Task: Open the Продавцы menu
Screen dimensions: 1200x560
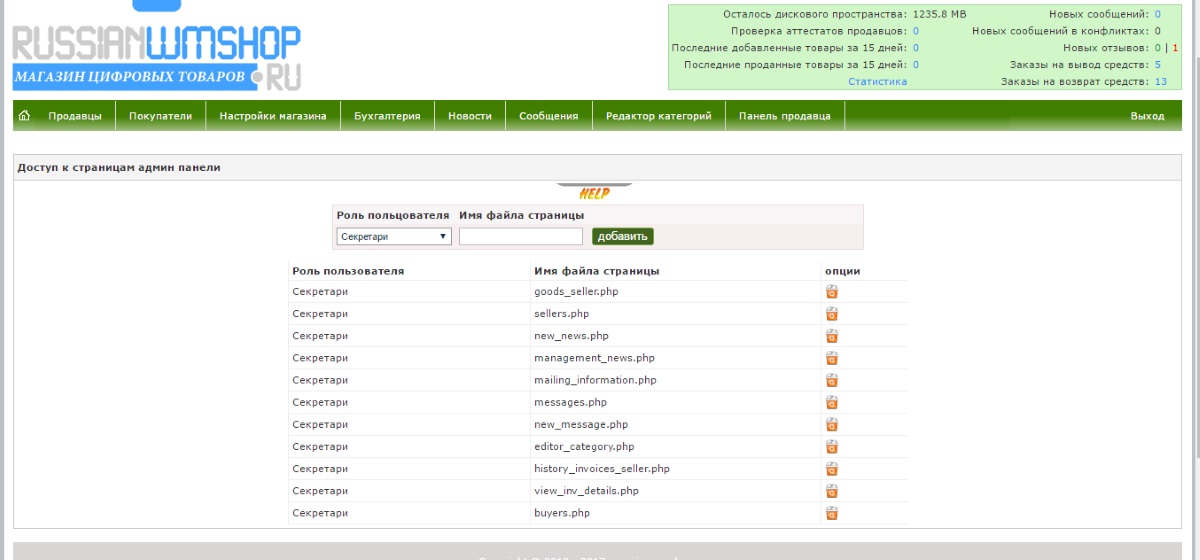Action: (75, 116)
